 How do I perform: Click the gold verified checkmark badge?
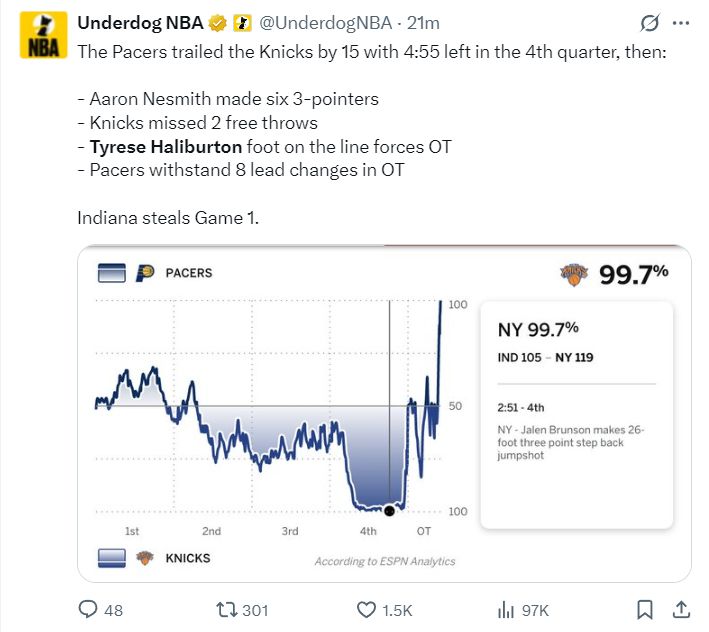tap(217, 23)
